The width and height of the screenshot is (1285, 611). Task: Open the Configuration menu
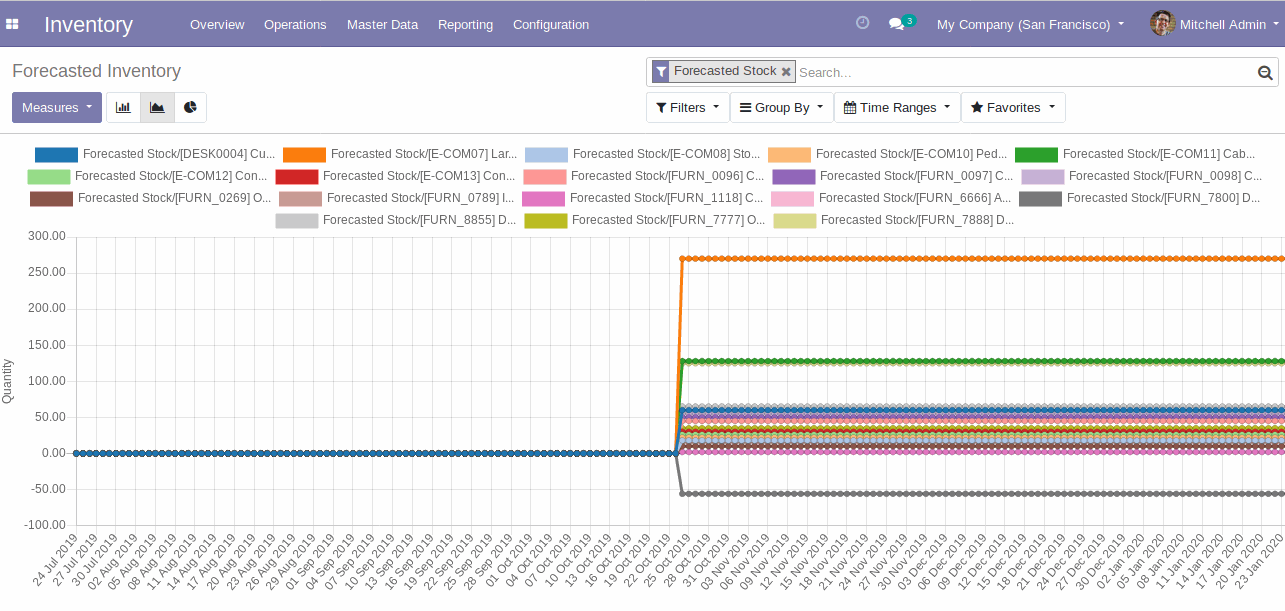(551, 24)
